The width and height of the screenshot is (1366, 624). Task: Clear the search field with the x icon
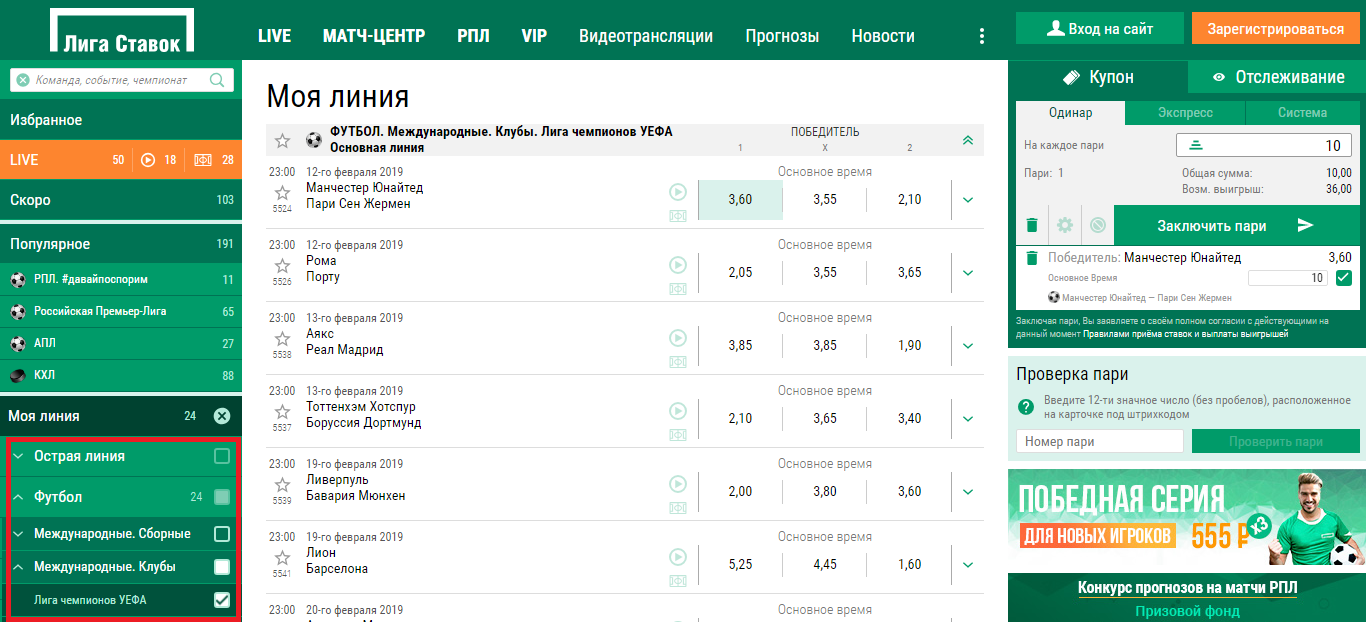pos(23,80)
